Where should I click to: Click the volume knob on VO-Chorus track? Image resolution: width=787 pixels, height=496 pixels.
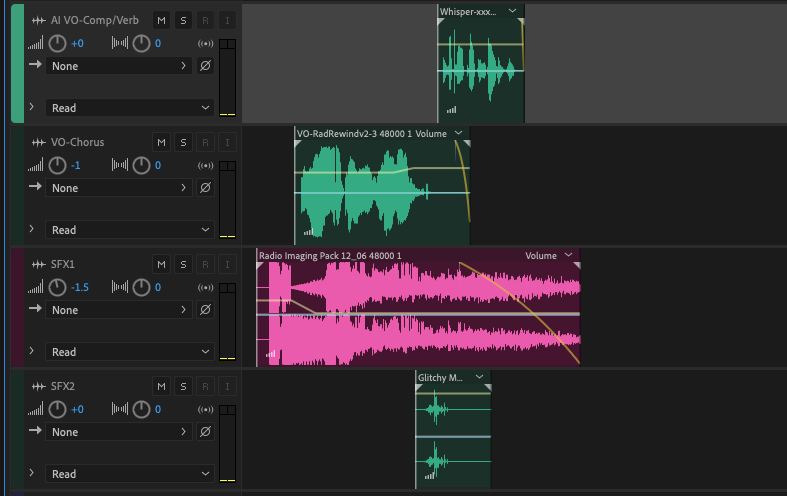pos(57,165)
